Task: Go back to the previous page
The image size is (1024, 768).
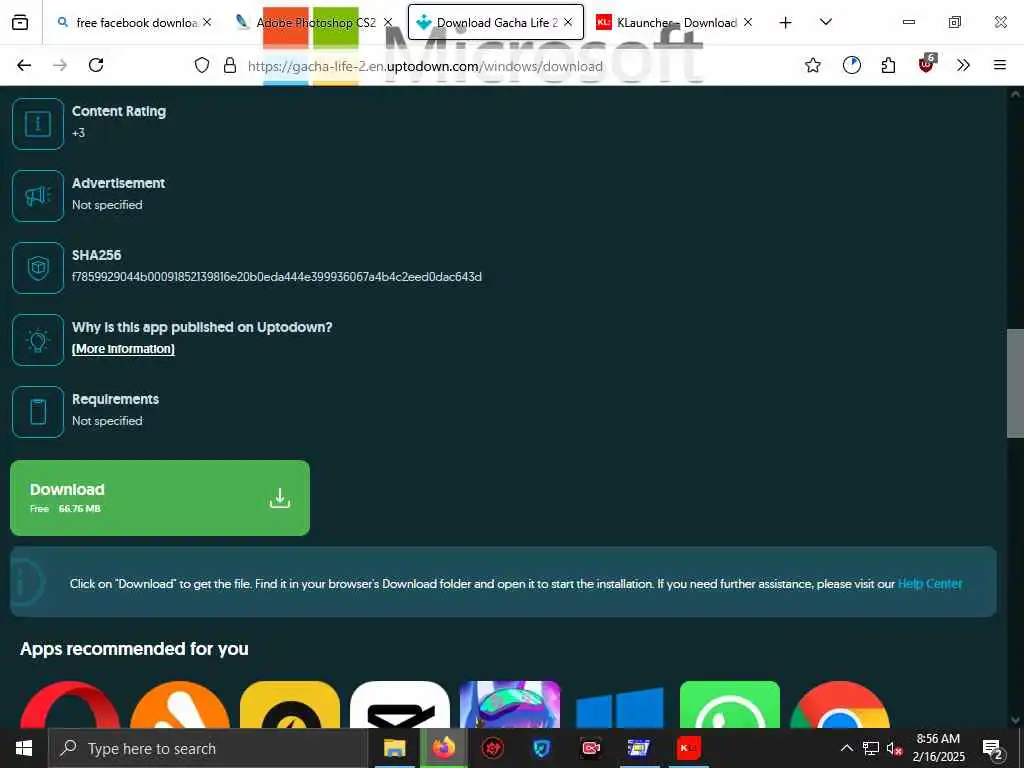Action: [24, 65]
